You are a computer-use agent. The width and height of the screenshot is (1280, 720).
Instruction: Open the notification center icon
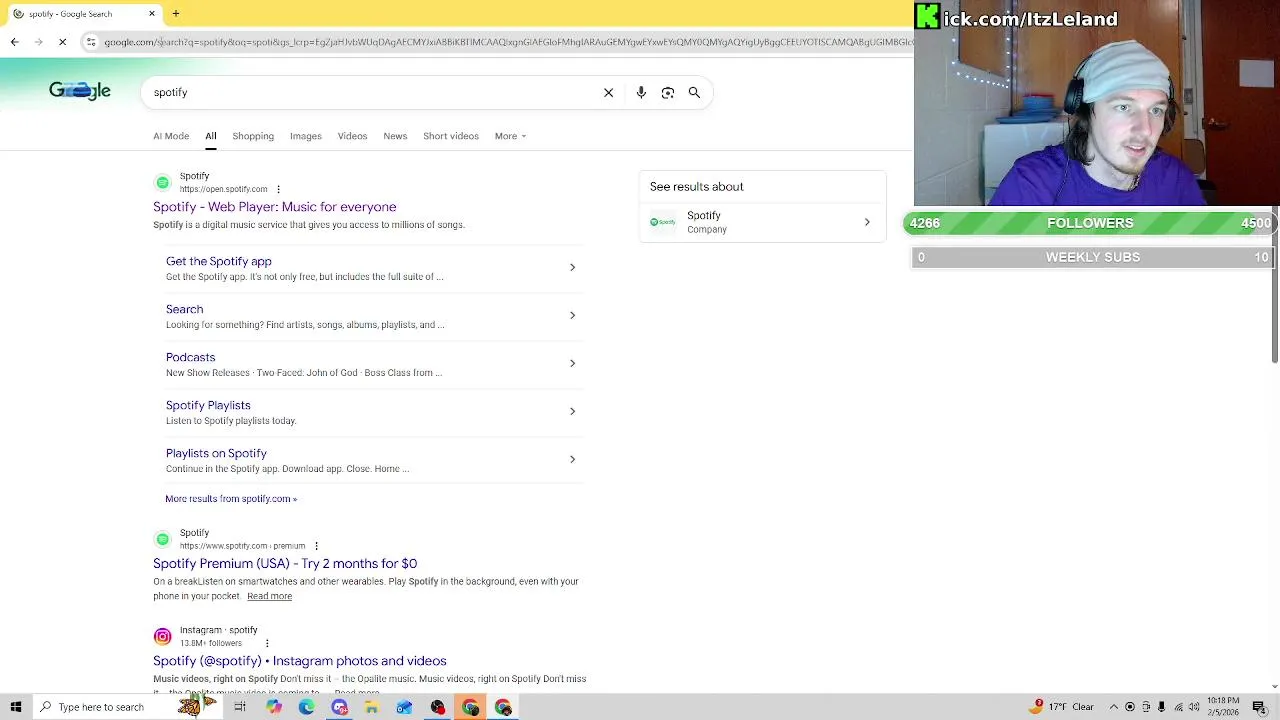[x=1259, y=707]
